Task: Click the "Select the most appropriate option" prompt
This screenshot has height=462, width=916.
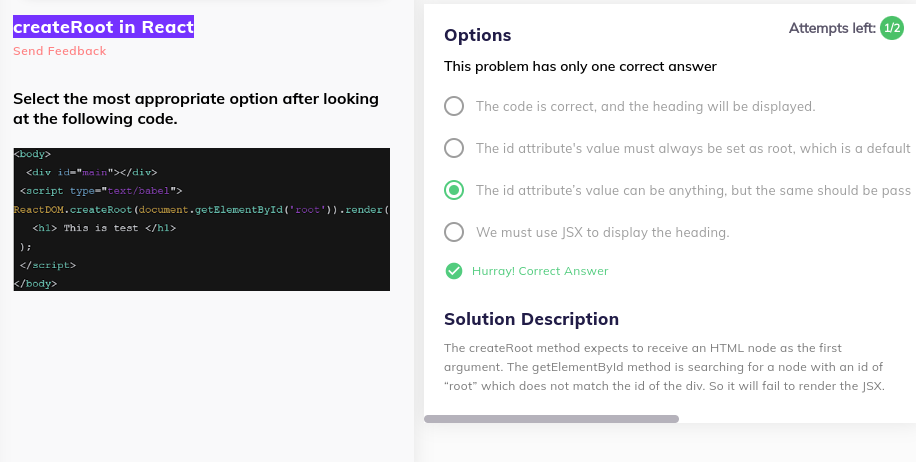Action: point(196,109)
